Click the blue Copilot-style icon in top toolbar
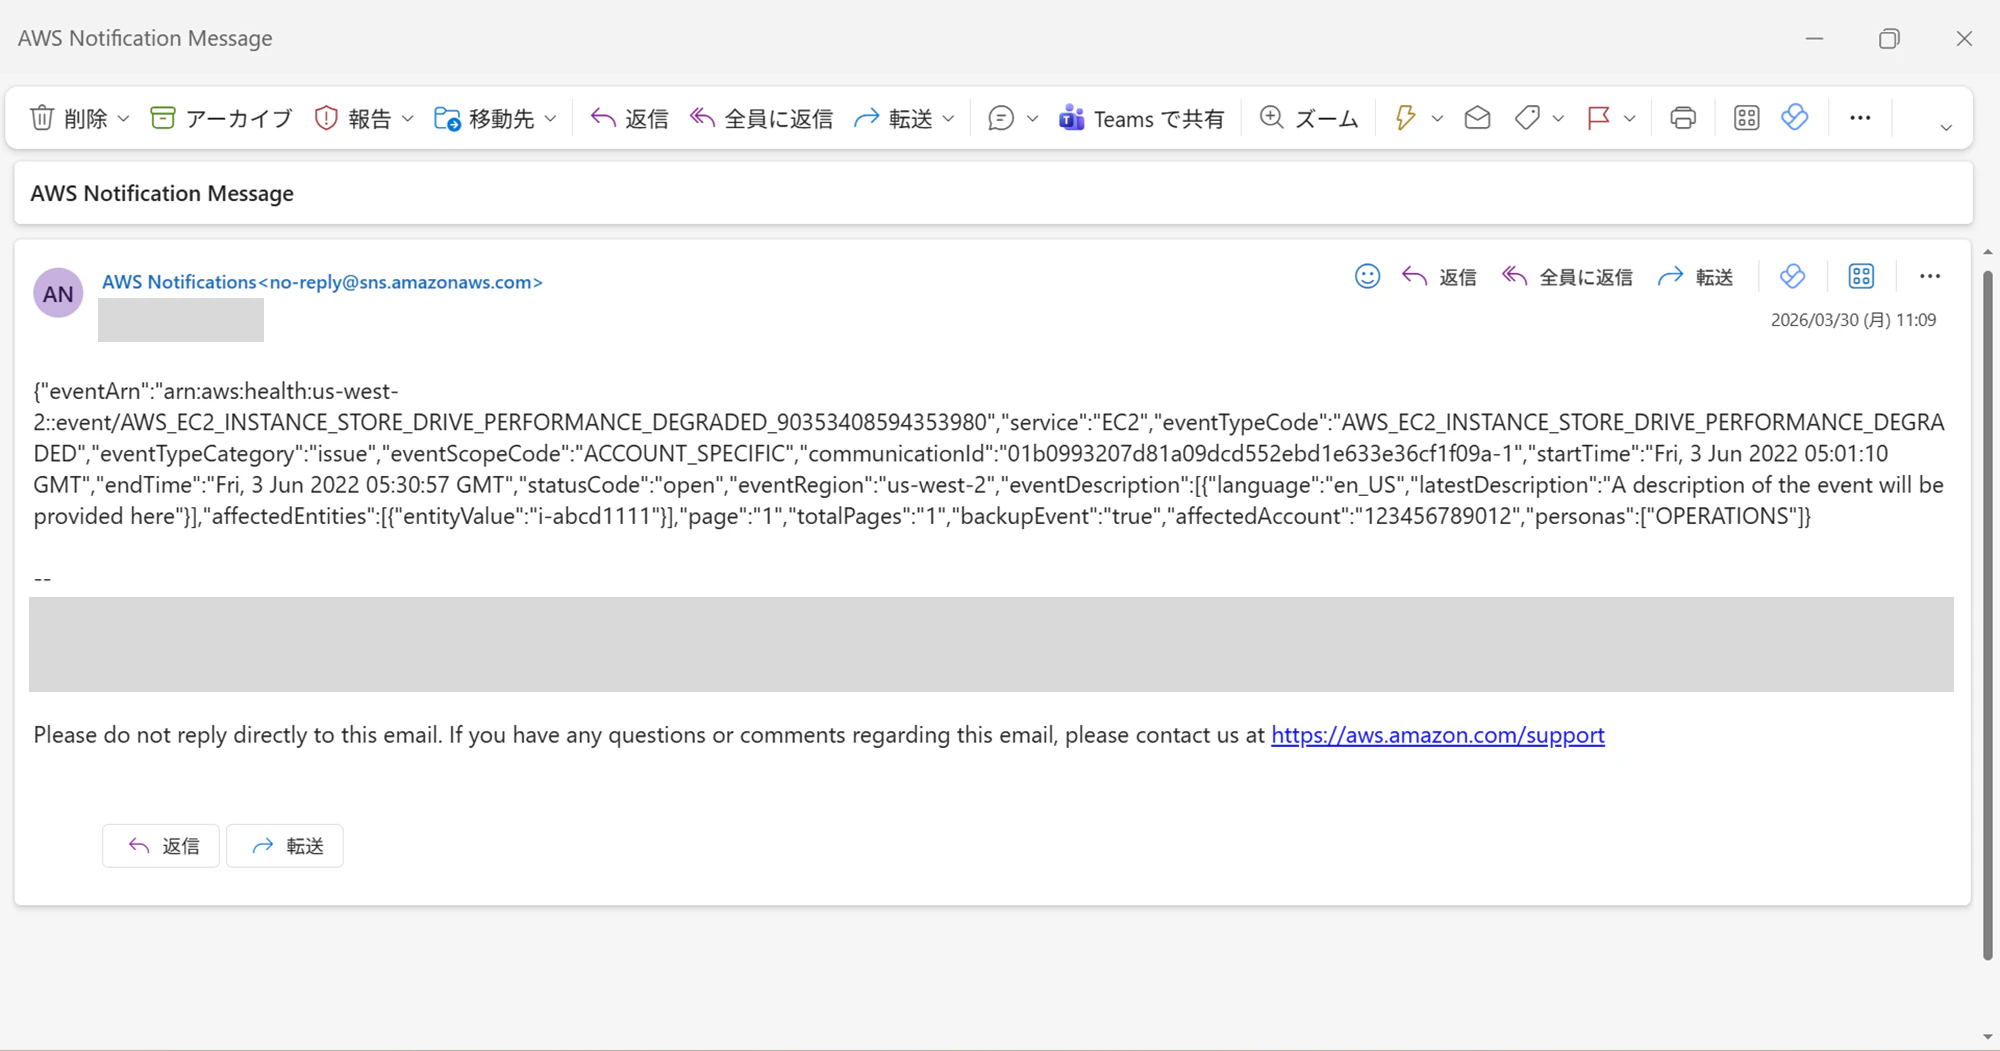 point(1795,117)
